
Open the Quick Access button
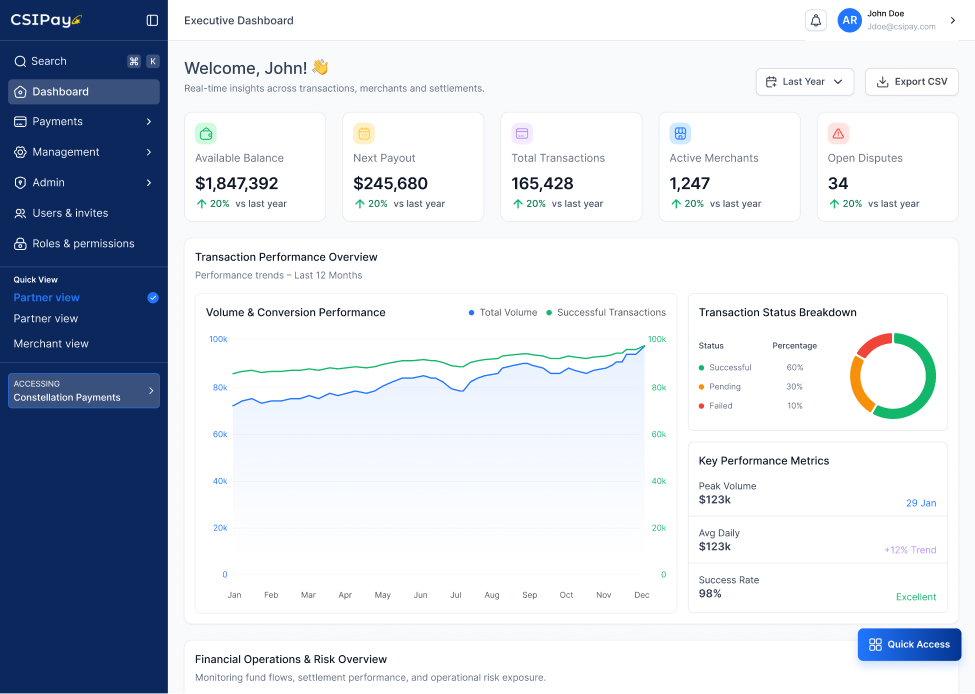909,645
